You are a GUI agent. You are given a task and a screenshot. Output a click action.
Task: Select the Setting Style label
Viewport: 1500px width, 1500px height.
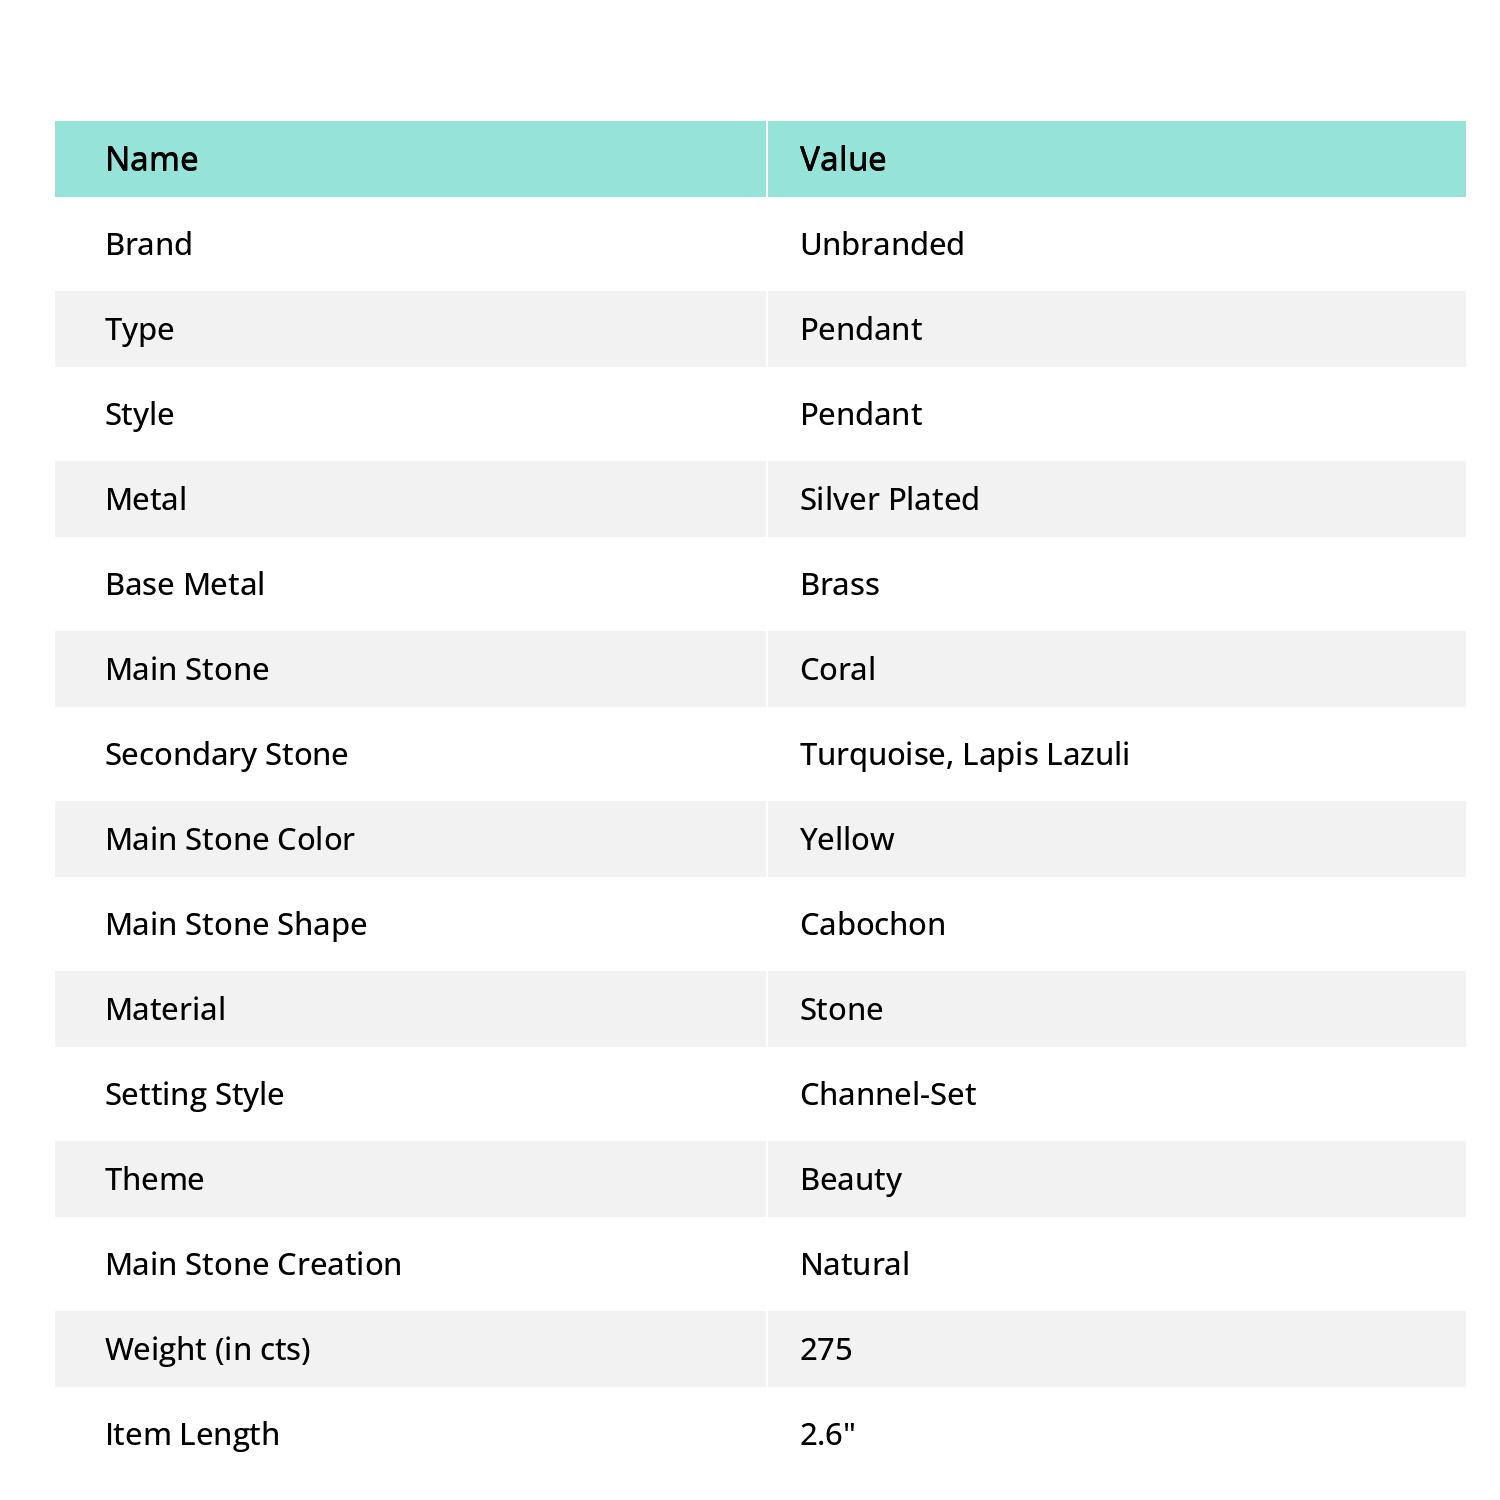(x=195, y=1095)
